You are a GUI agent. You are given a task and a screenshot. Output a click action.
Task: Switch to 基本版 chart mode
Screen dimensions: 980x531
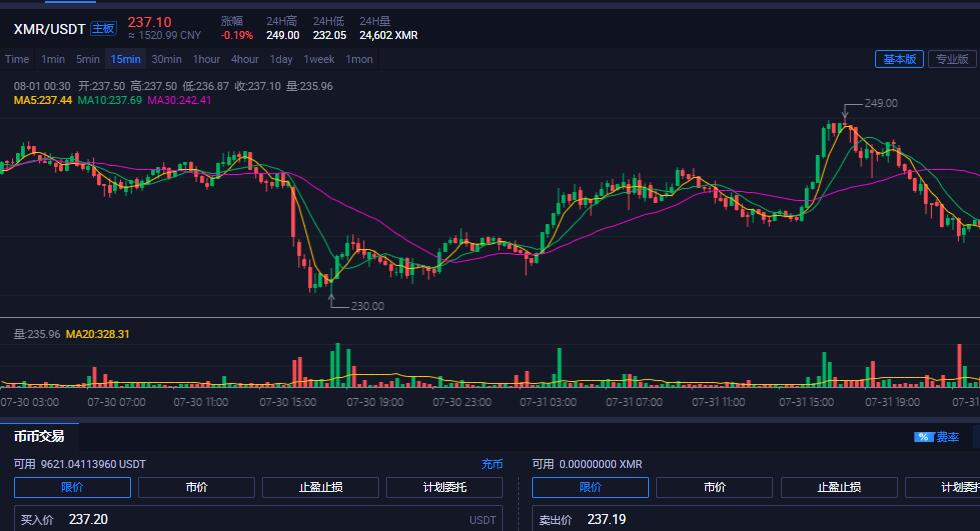pyautogui.click(x=898, y=59)
